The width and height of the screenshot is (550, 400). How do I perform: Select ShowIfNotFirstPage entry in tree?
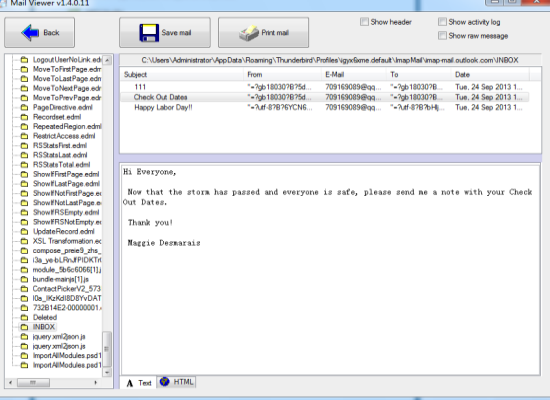pos(67,193)
